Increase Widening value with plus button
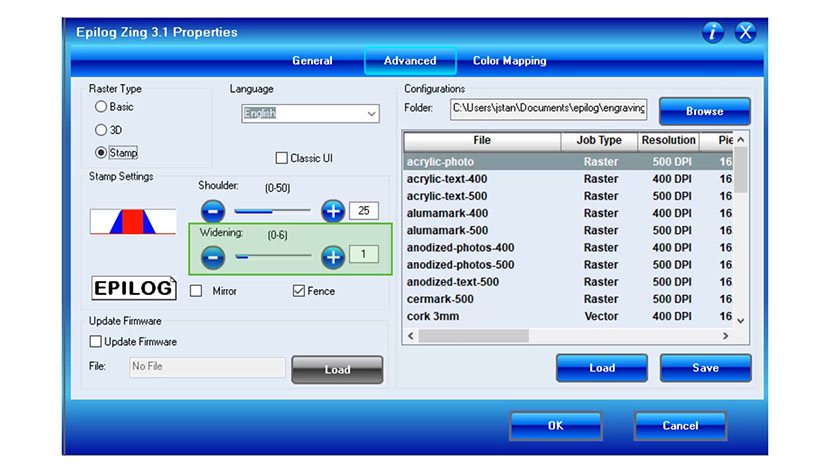Viewport: 830px width, 473px height. [x=332, y=257]
